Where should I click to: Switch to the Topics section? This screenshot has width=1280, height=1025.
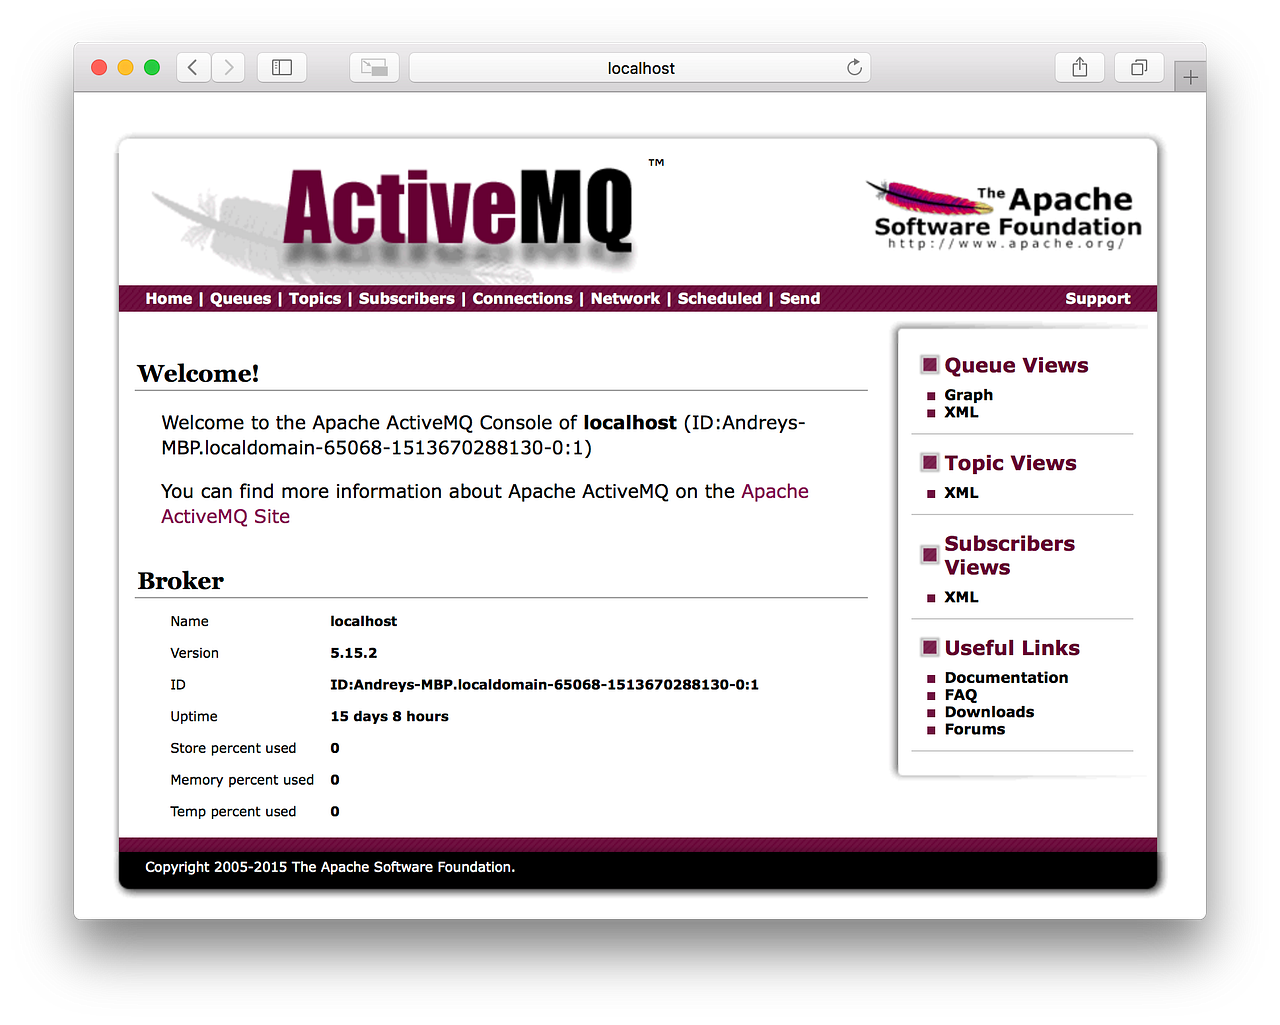(314, 298)
